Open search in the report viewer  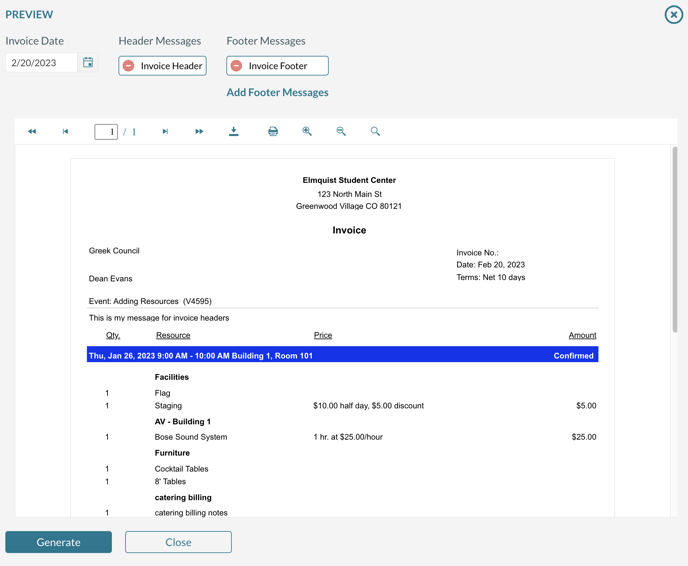[375, 131]
